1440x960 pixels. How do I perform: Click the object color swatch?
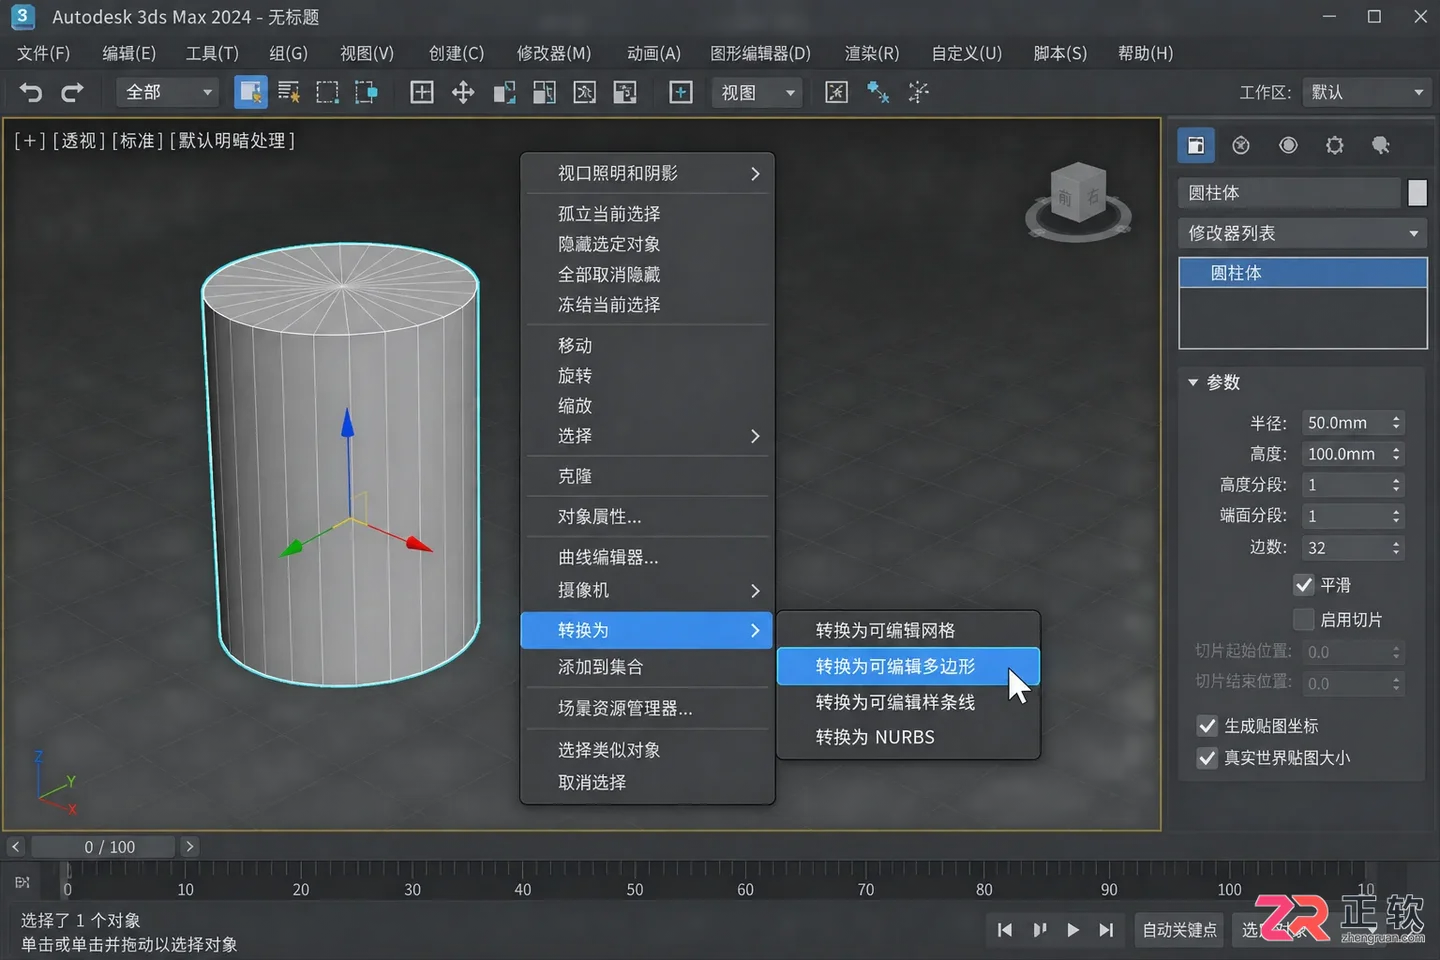[x=1417, y=193]
